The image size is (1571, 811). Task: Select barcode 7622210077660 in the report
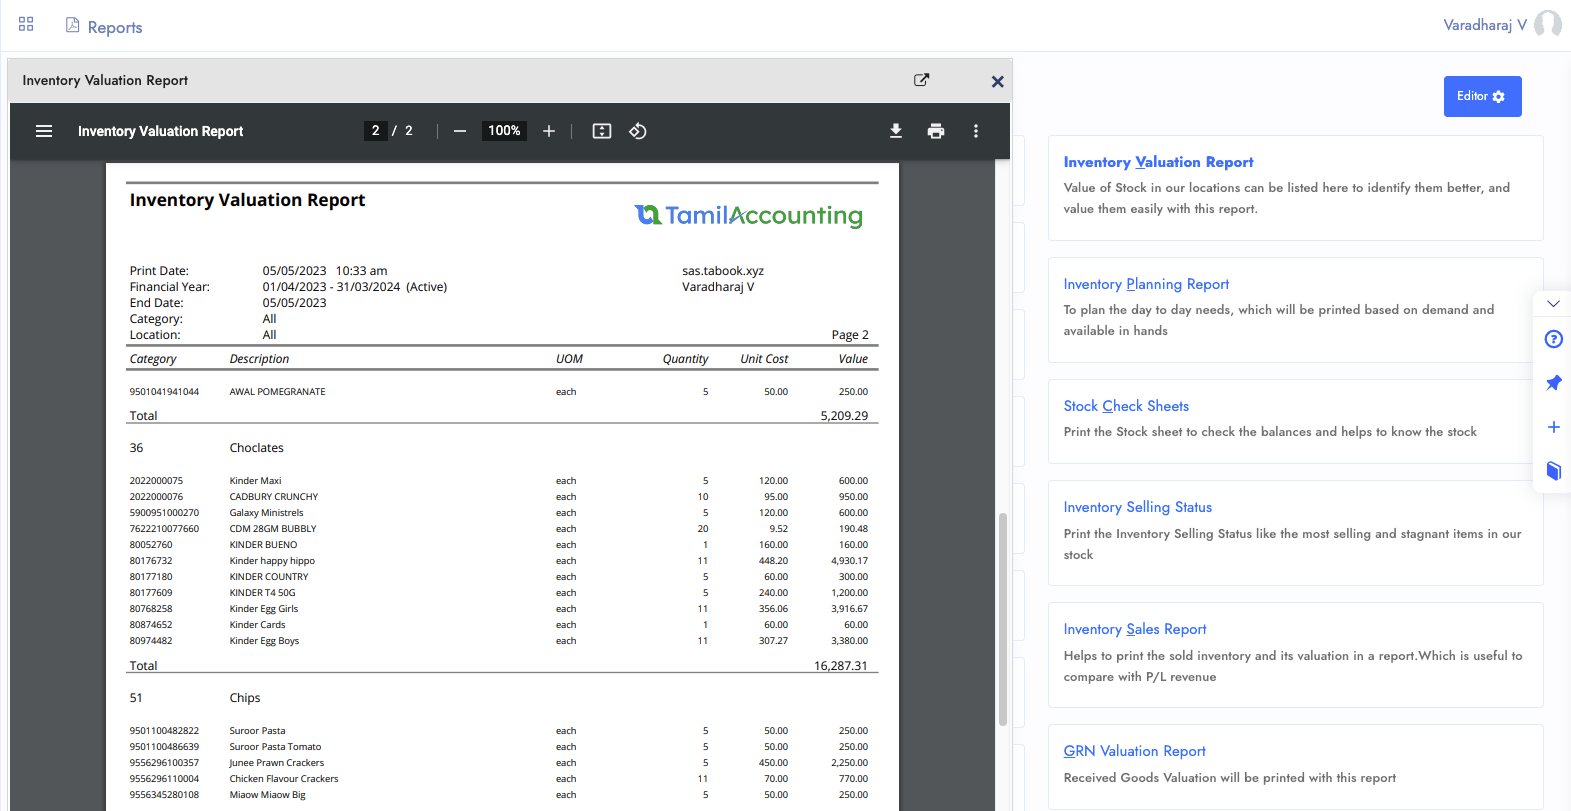click(x=164, y=529)
